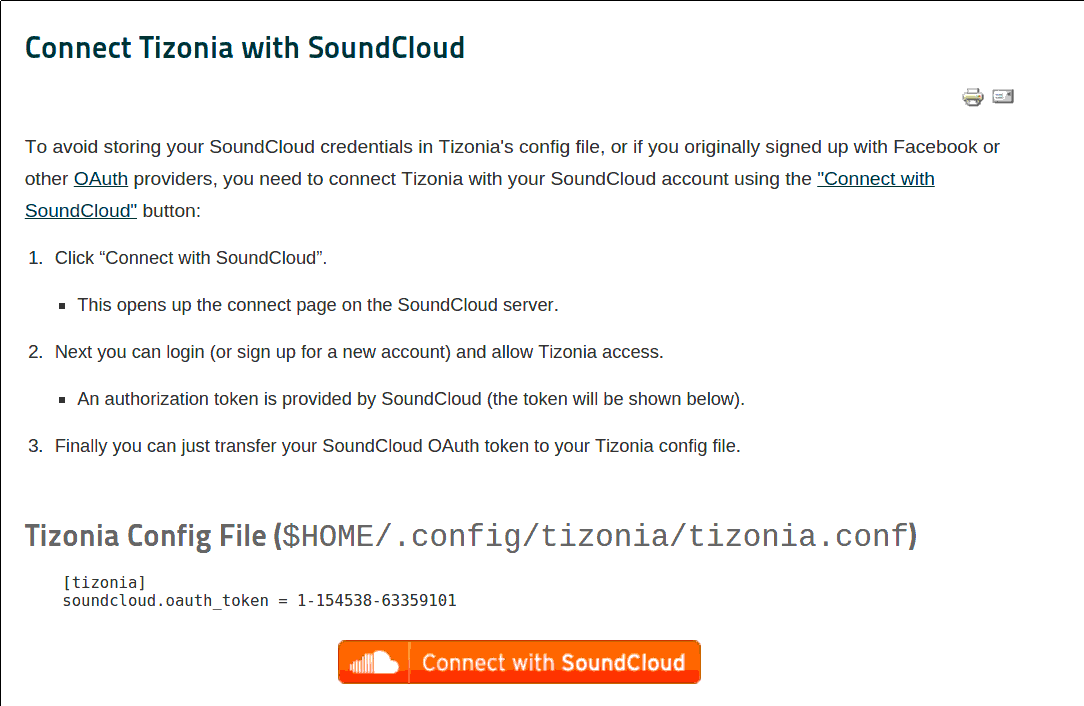Click step 3 about transferring the OAuth token
This screenshot has height=706, width=1084.
coord(398,446)
